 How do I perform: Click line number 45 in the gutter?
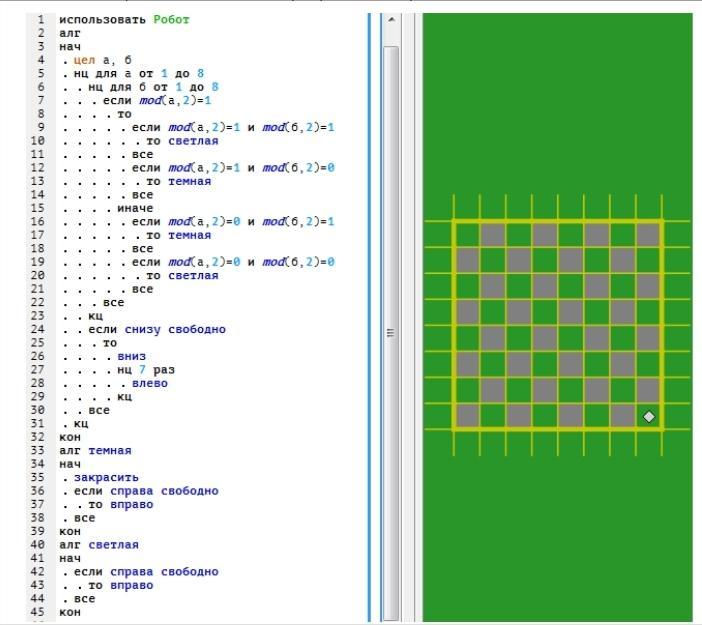(38, 612)
